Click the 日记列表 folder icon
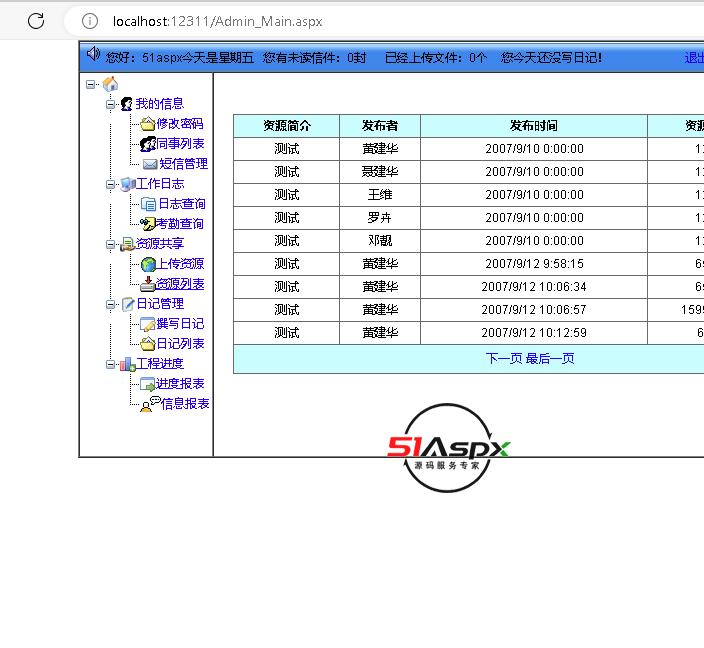Screen dimensions: 704x648 click(x=148, y=344)
